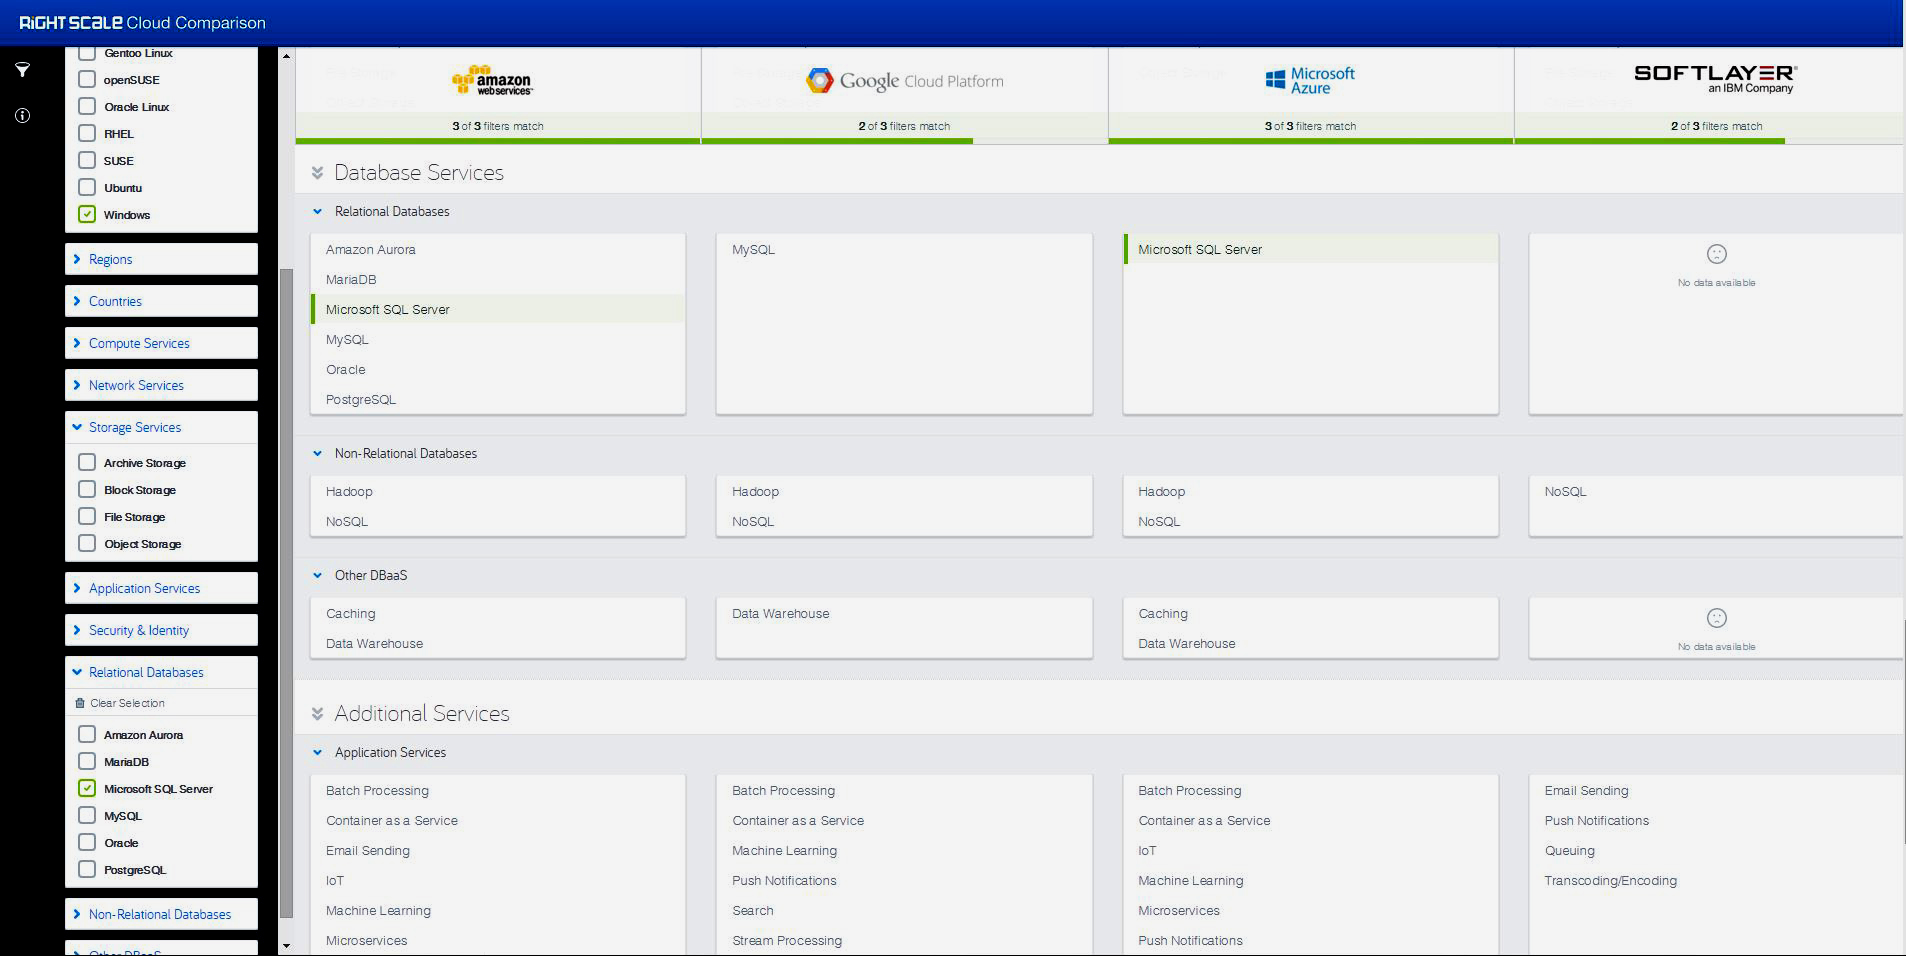Check the PostgreSQL filter checkbox
This screenshot has width=1906, height=956.
(87, 869)
